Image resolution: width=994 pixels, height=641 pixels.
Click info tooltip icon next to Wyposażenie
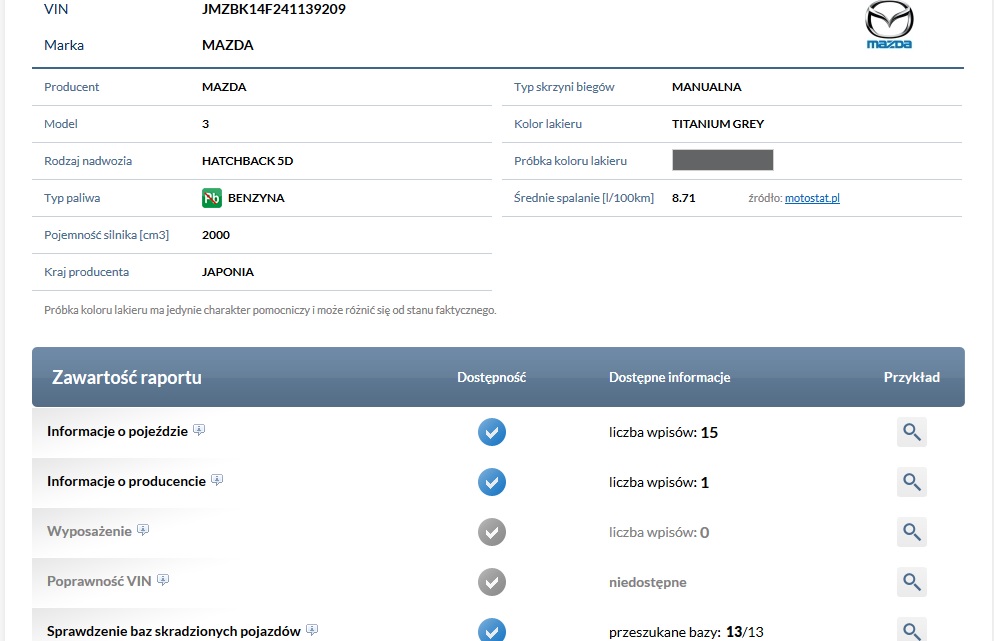(143, 530)
